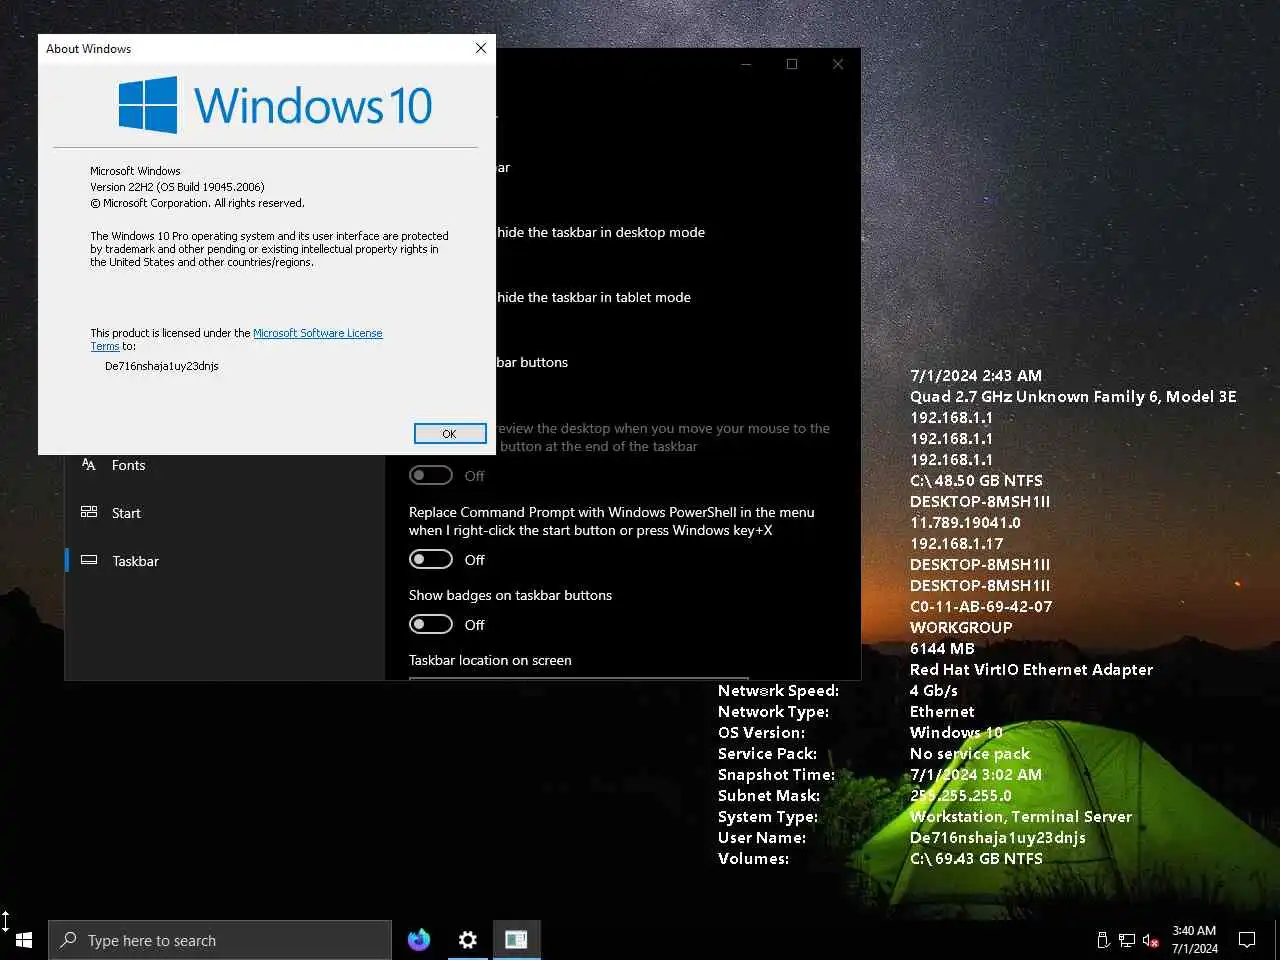Click '6144 MB' memory value
The height and width of the screenshot is (960, 1280).
pyautogui.click(x=942, y=648)
